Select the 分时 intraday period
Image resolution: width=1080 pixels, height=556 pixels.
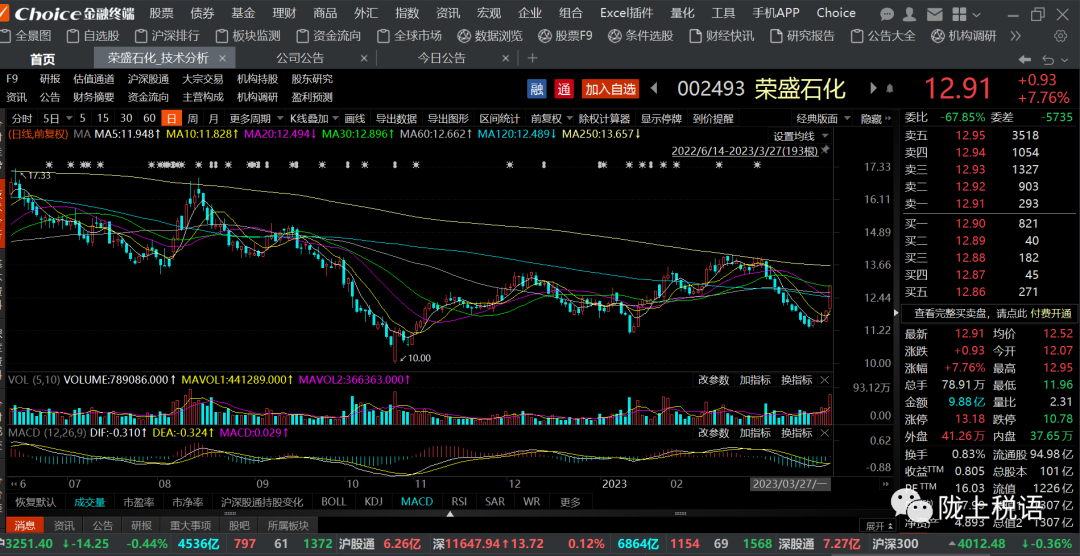[x=21, y=119]
